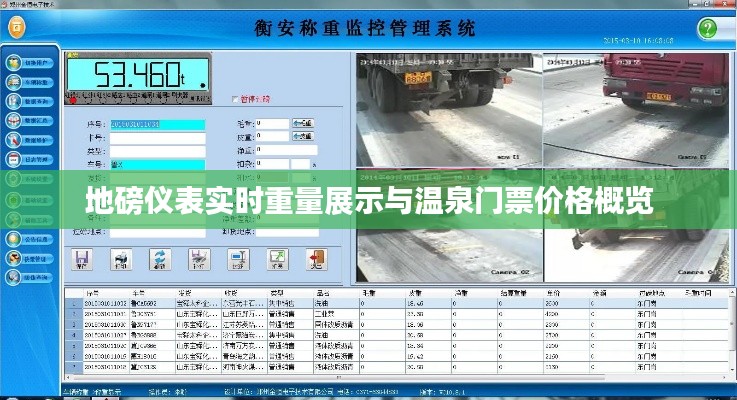Image resolution: width=737 pixels, height=400 pixels.
Task: Click the floppy disk save icon
Action: tap(82, 259)
